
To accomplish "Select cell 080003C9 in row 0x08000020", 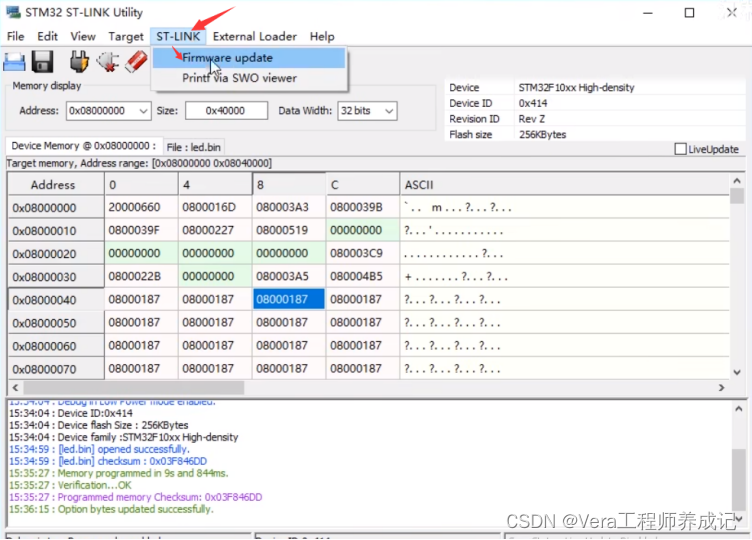I will 363,253.
